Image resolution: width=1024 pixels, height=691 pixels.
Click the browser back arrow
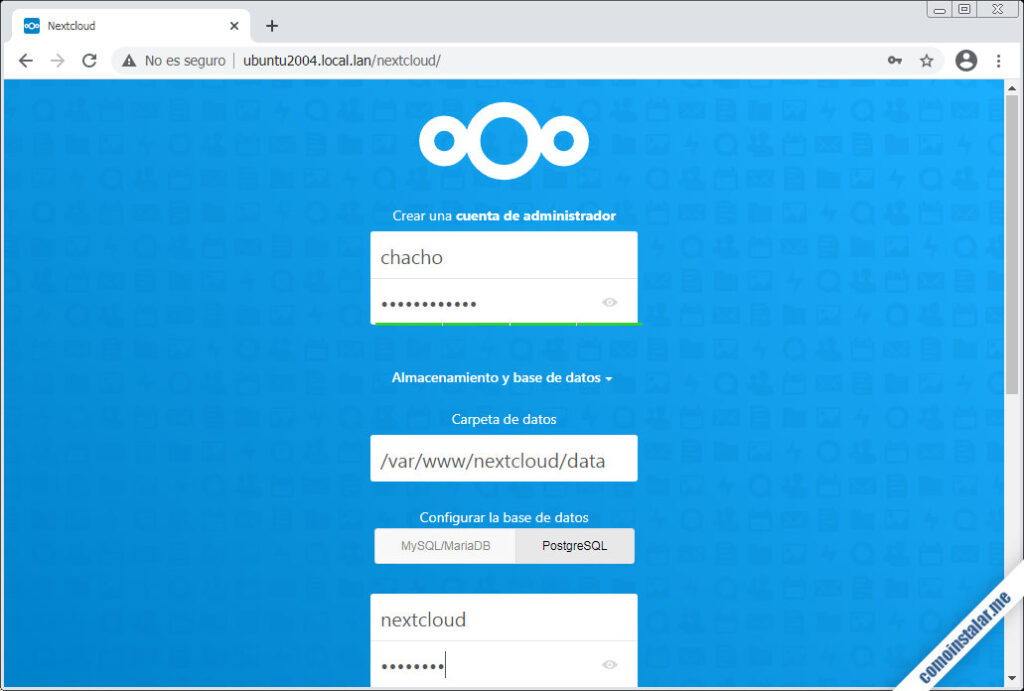[26, 61]
